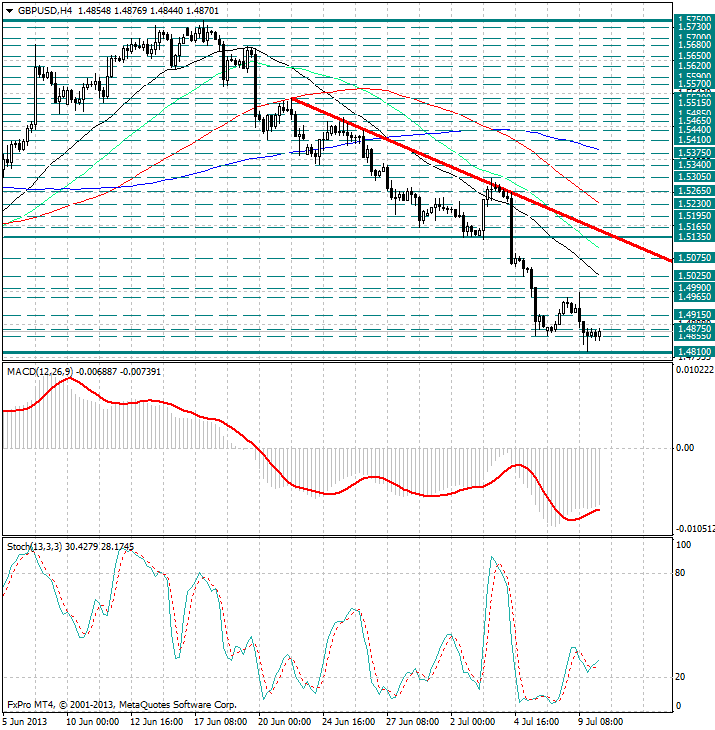Select the 20 Jun 00:00 time label
The width and height of the screenshot is (715, 730).
click(x=284, y=722)
